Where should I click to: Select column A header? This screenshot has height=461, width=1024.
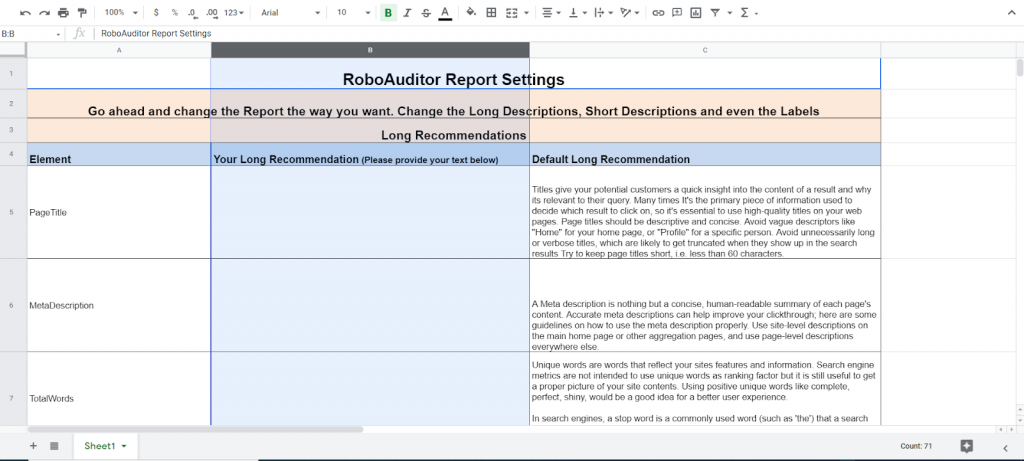[x=119, y=50]
